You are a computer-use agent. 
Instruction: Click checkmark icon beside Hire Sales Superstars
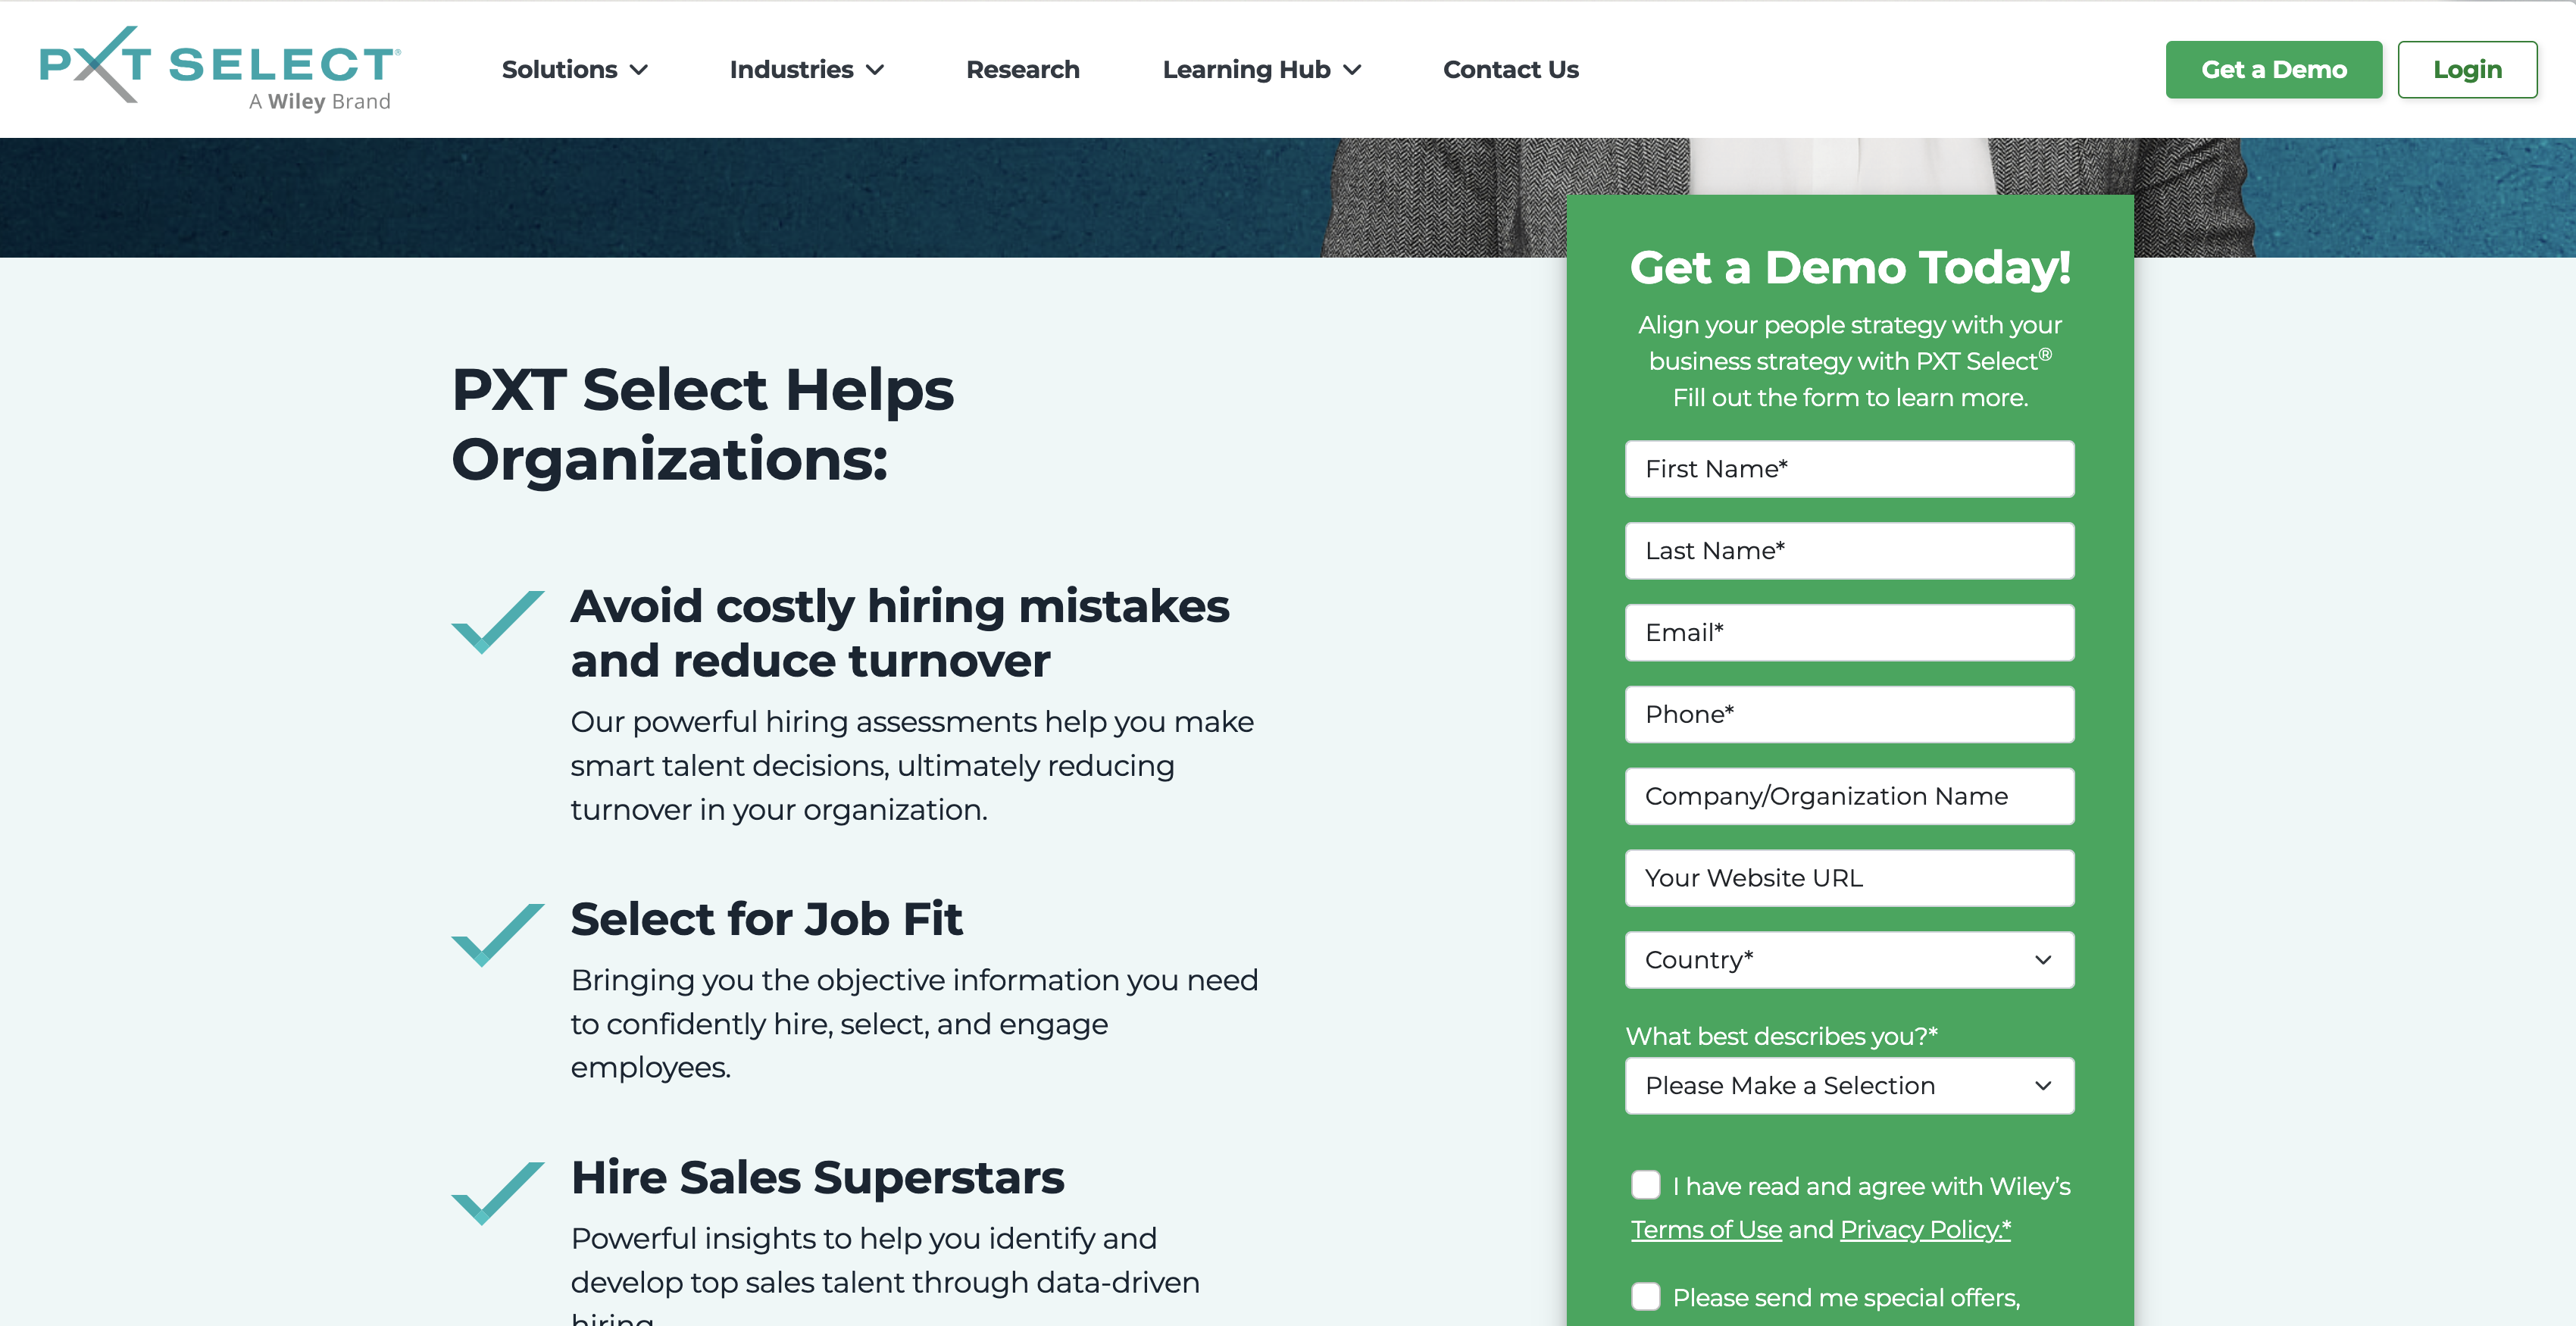pyautogui.click(x=497, y=1193)
